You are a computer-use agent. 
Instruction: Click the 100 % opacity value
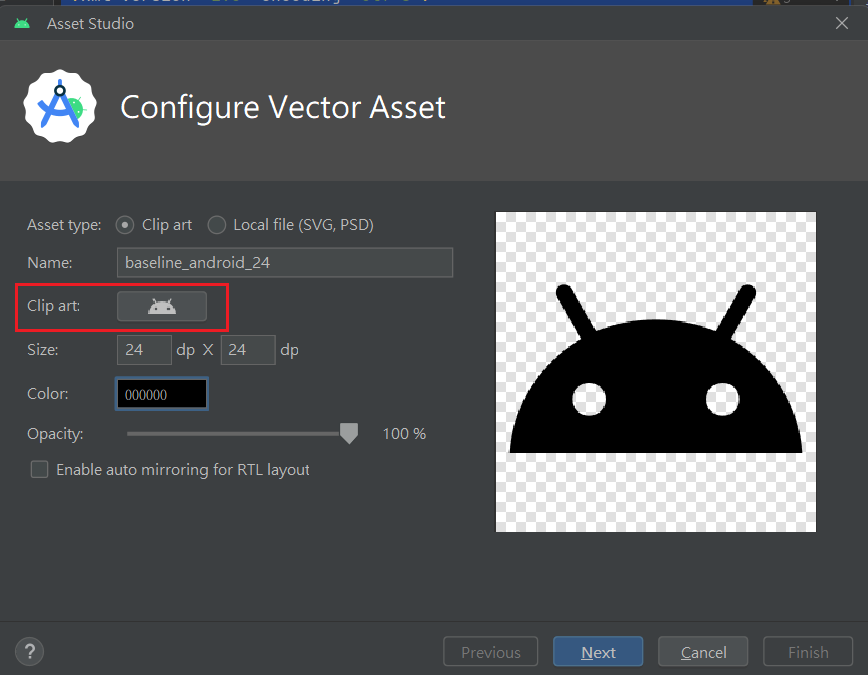(404, 434)
